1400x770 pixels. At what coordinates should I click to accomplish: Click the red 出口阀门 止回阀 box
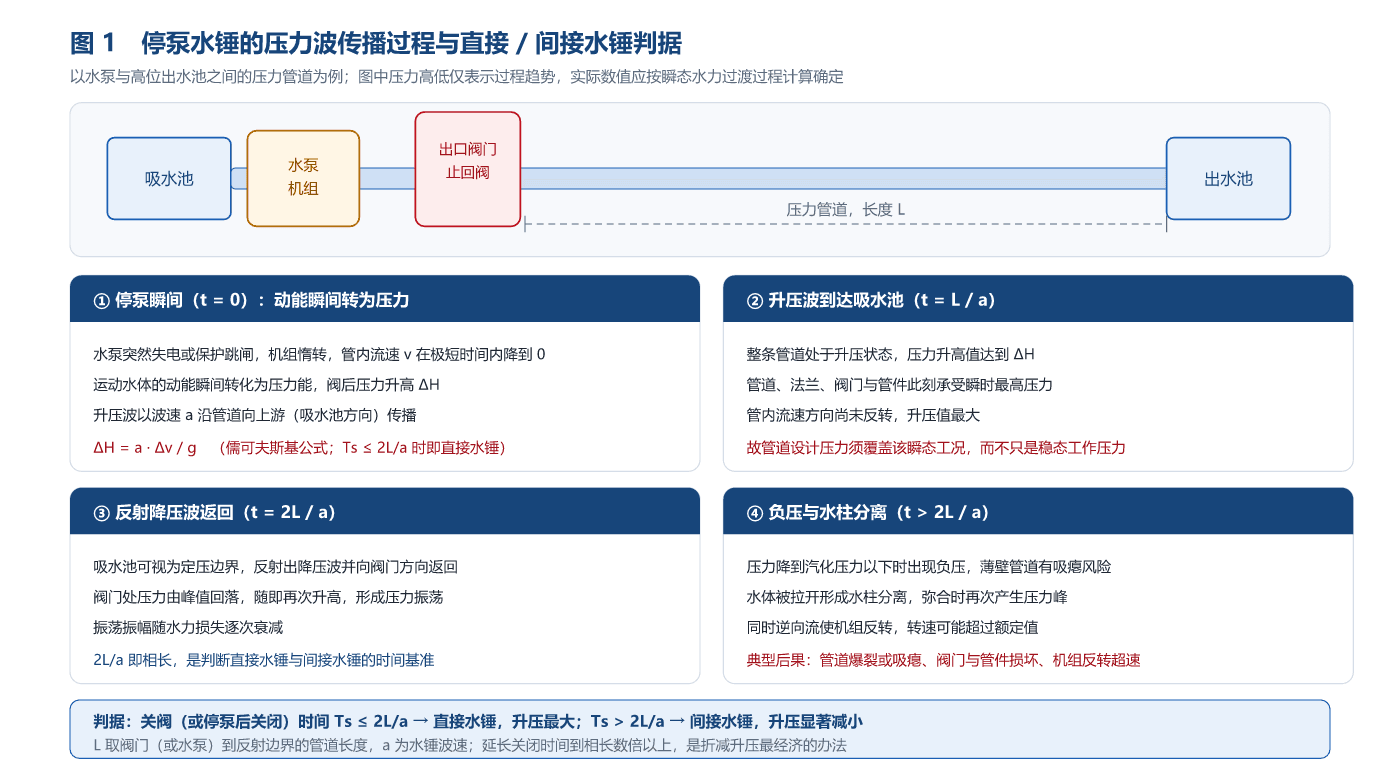(x=468, y=169)
